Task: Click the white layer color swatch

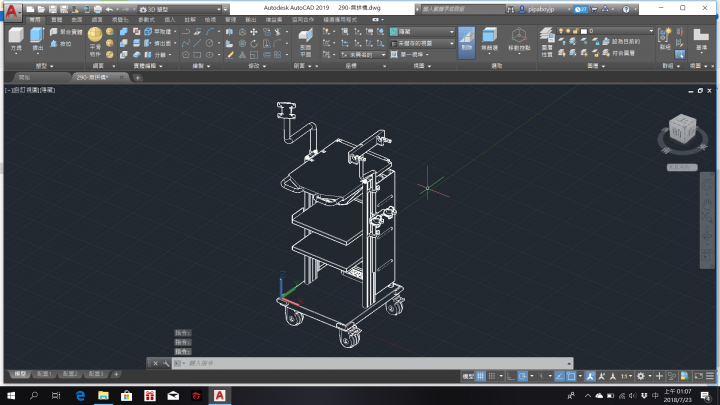Action: coord(584,31)
